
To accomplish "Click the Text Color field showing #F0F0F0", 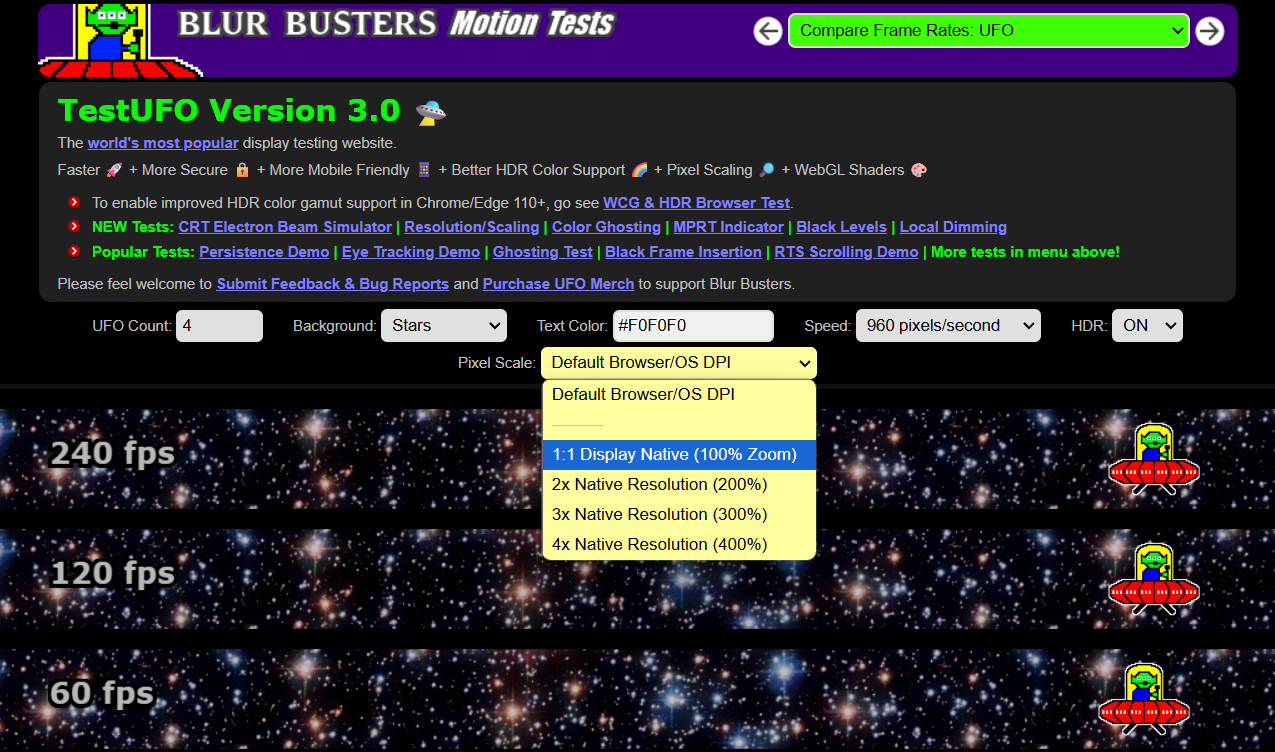I will click(x=693, y=326).
